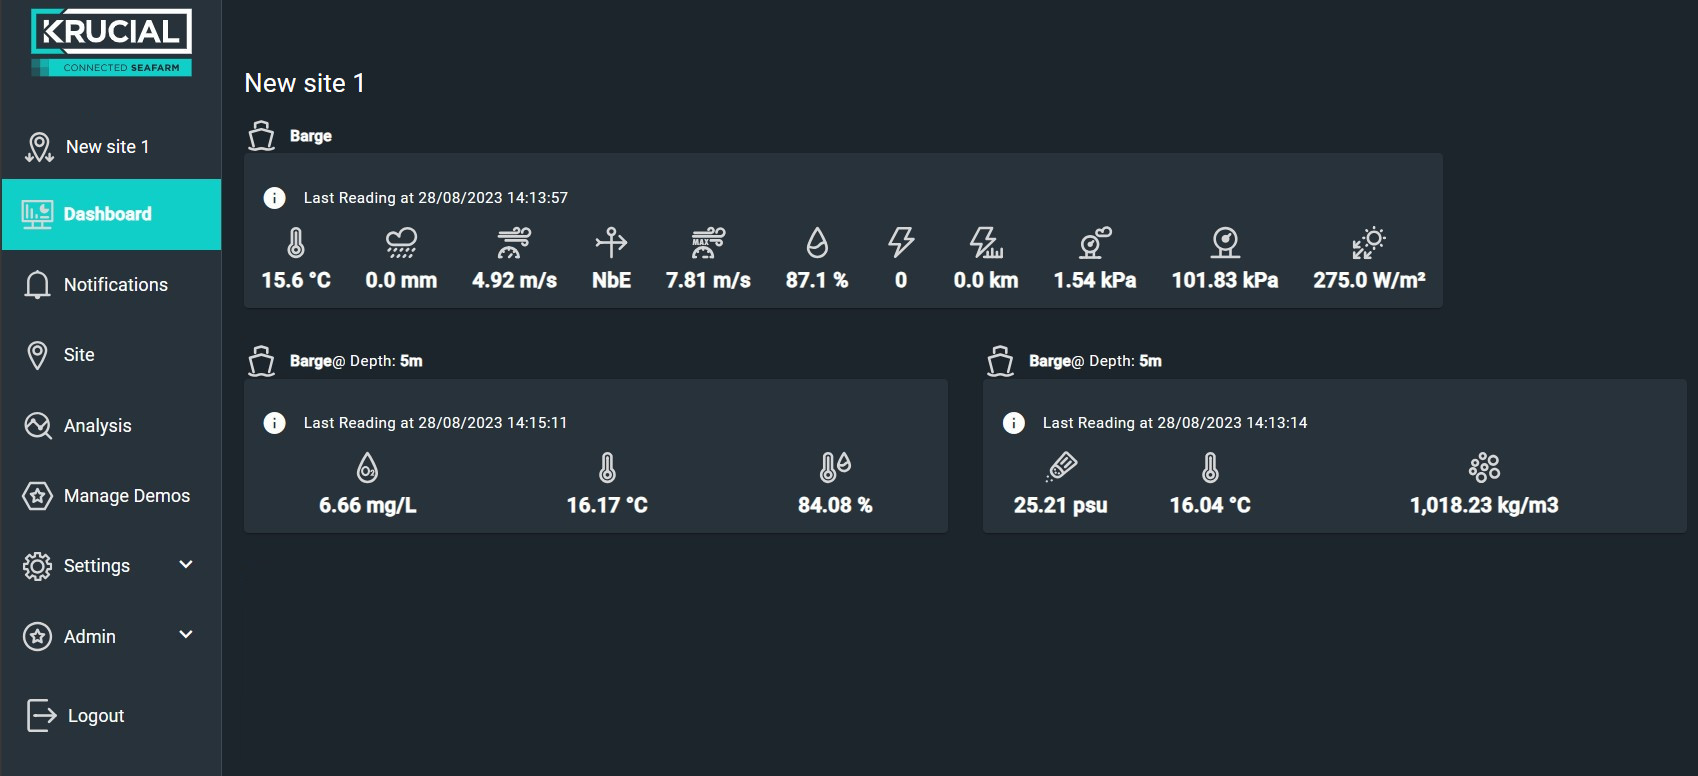Click the thermometer icon above 16.04 °C
The width and height of the screenshot is (1698, 776).
(1210, 468)
